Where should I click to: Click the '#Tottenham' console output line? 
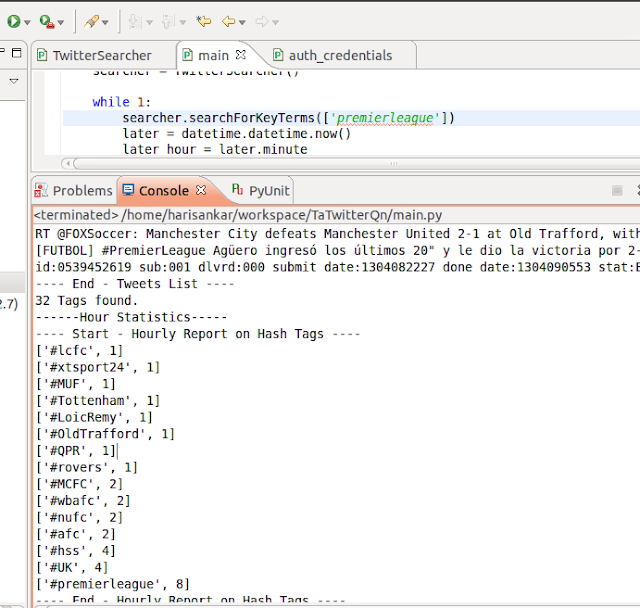tap(98, 401)
